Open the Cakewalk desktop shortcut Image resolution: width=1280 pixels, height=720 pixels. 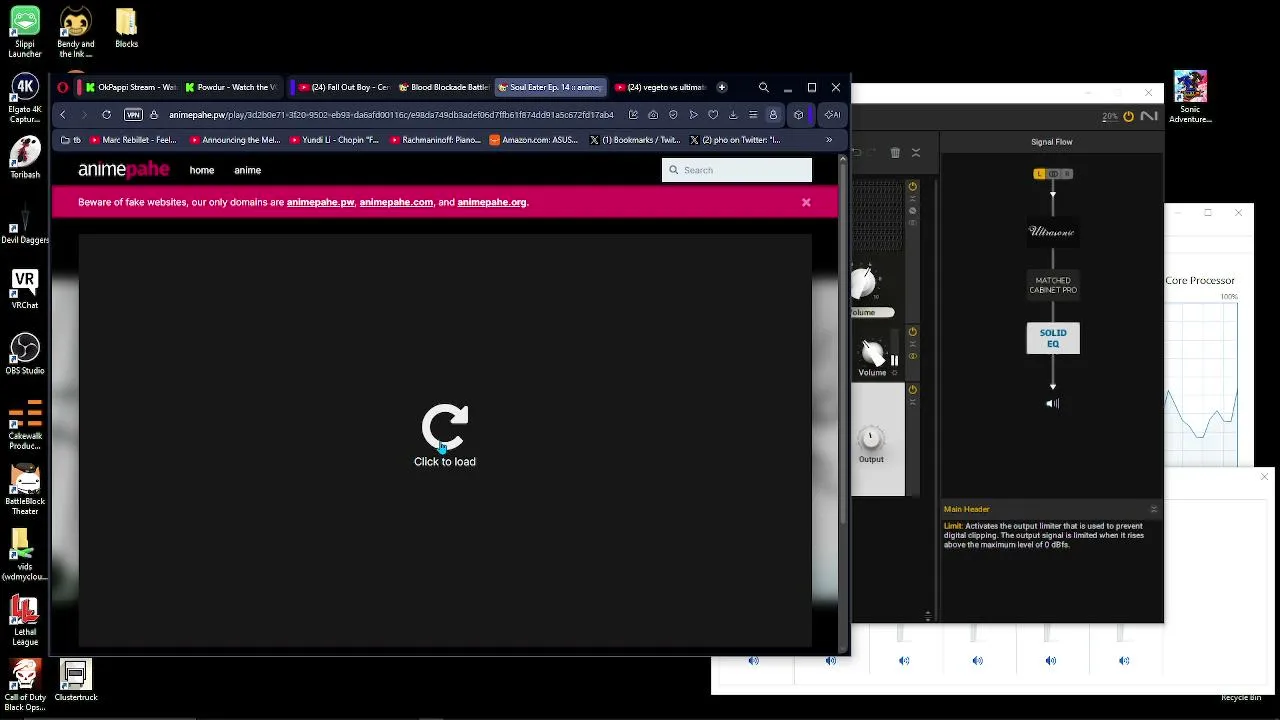(25, 425)
